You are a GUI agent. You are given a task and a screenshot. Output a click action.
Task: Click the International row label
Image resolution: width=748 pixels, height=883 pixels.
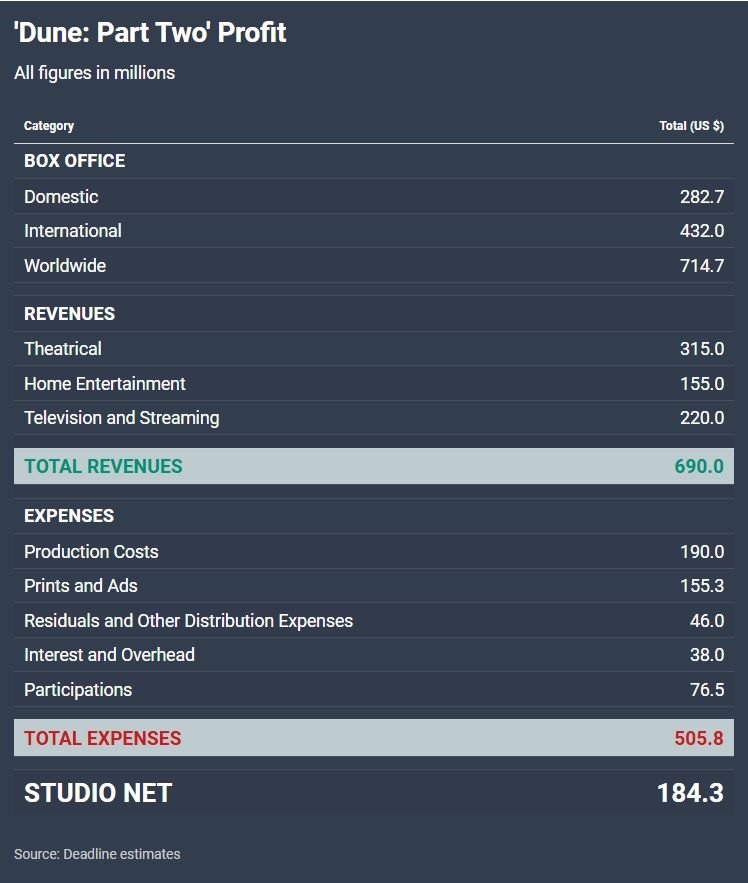[73, 231]
